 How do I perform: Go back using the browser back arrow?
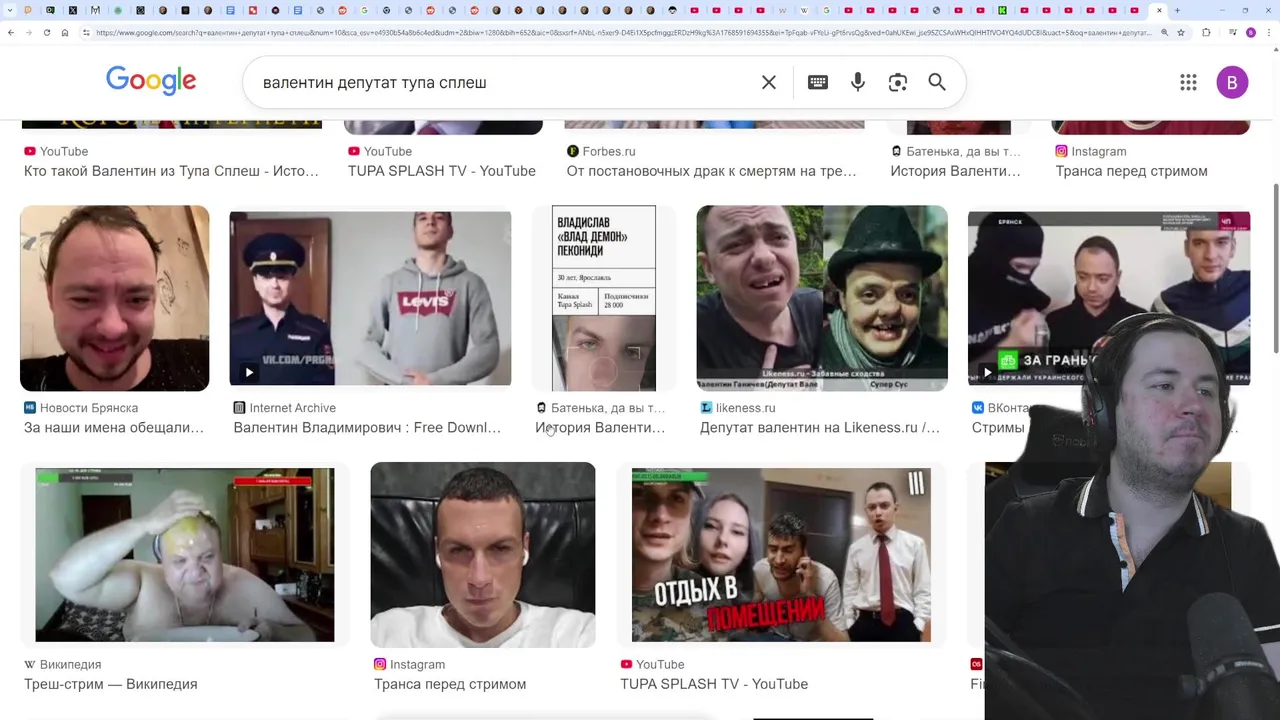[10, 32]
